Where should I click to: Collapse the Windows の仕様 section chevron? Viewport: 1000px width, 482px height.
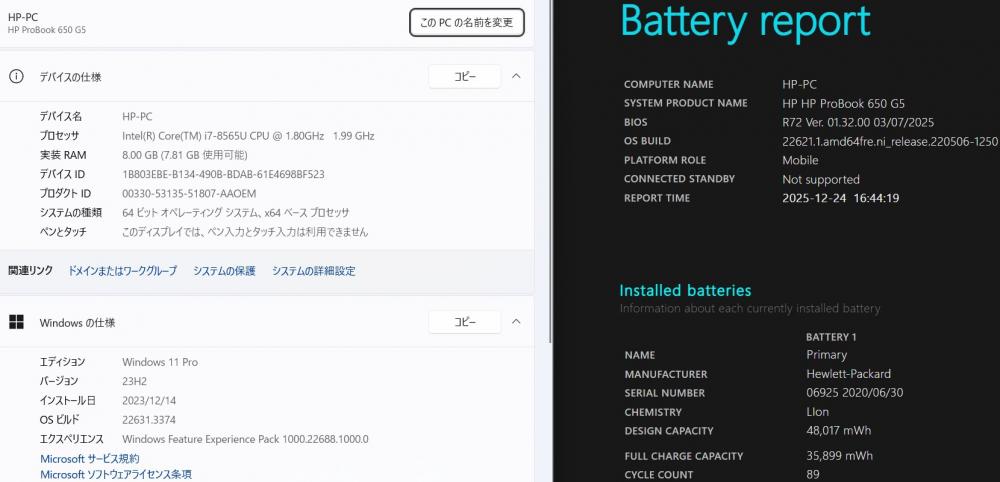[x=516, y=322]
